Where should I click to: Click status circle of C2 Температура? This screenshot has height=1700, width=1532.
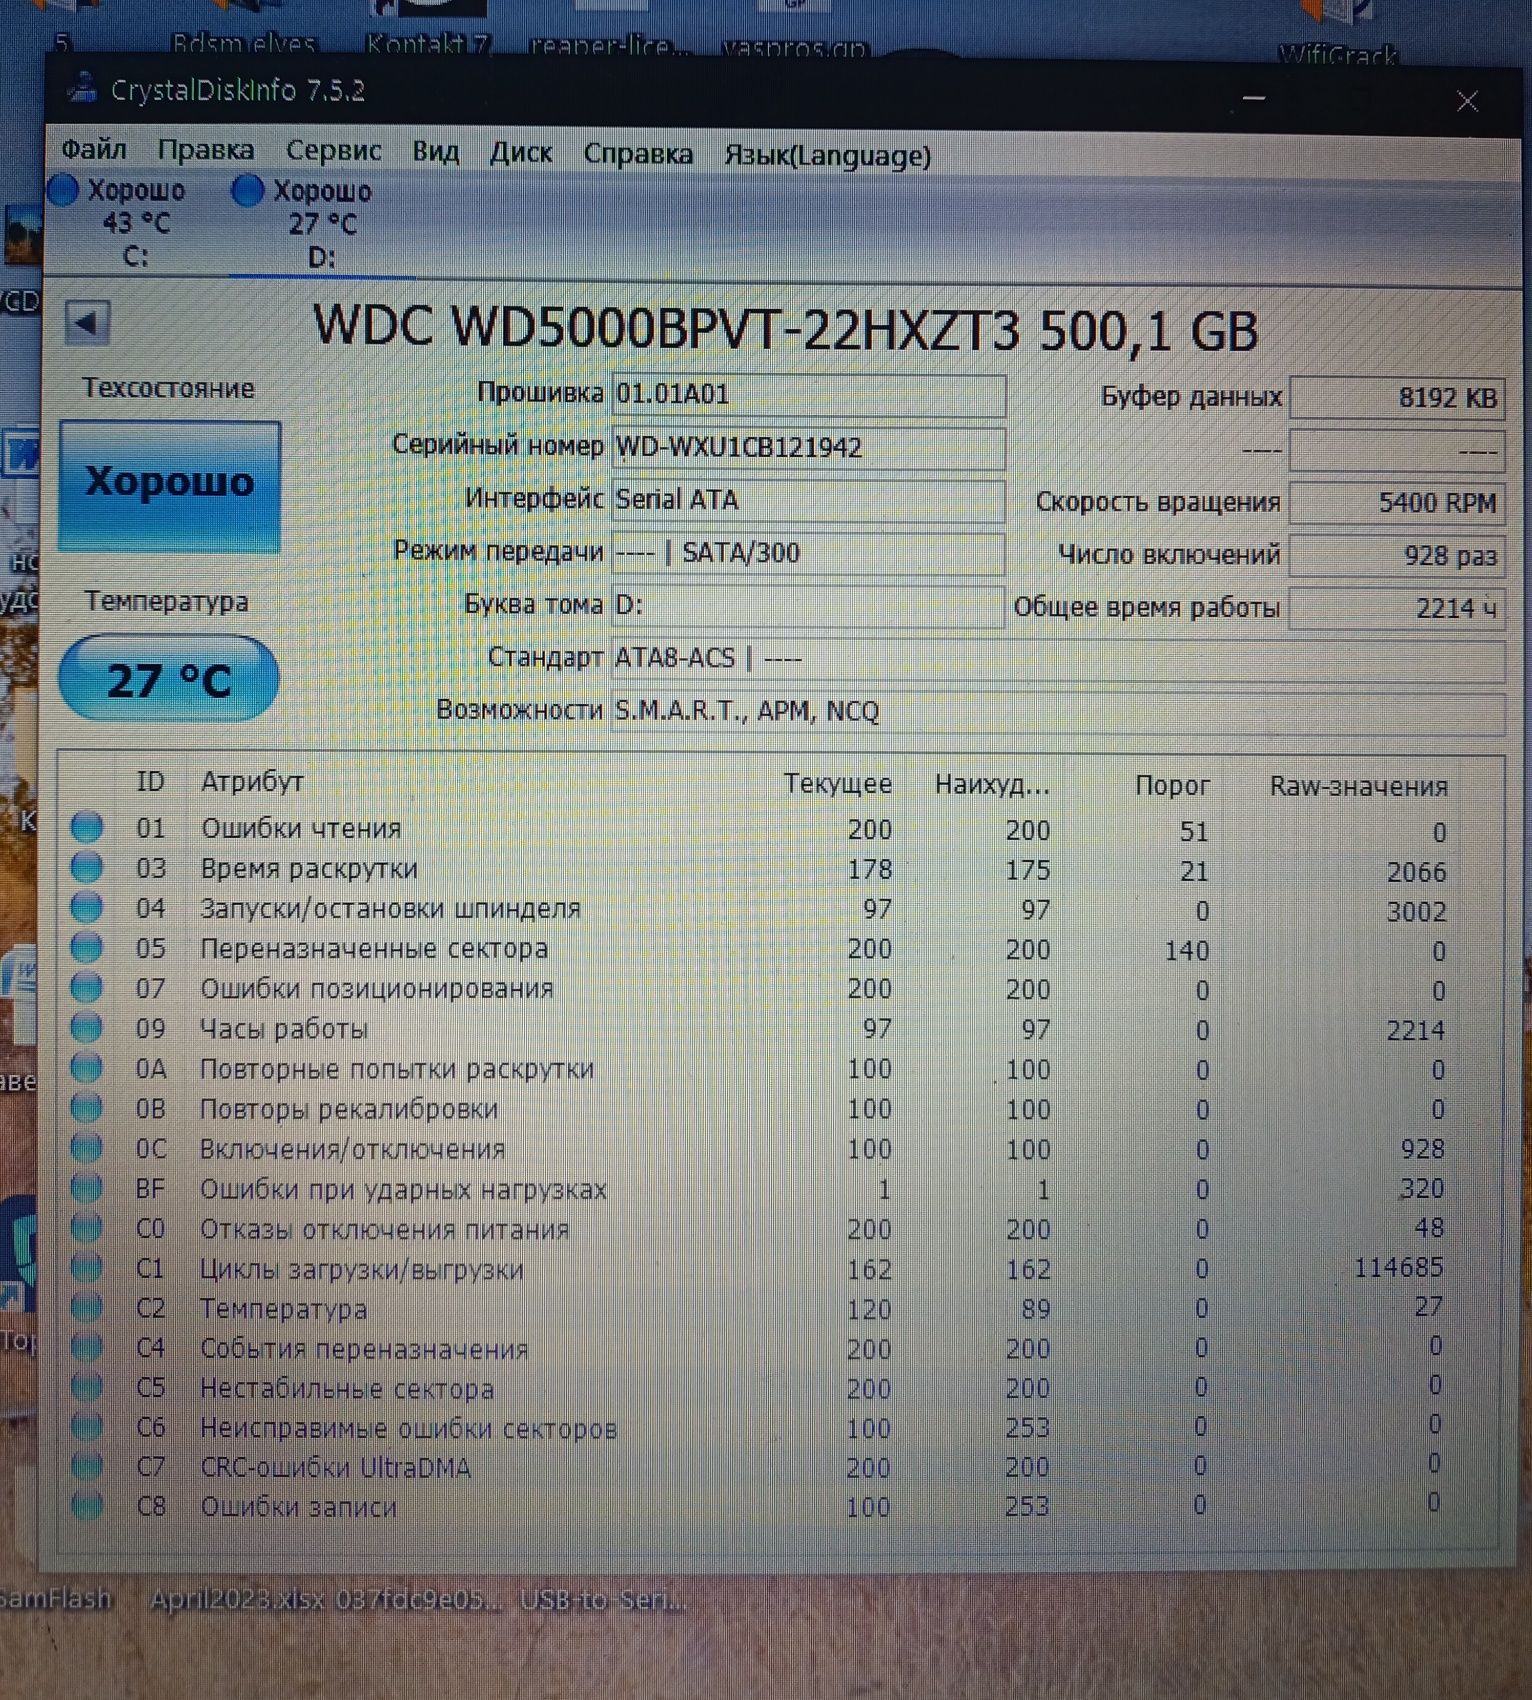click(87, 1307)
